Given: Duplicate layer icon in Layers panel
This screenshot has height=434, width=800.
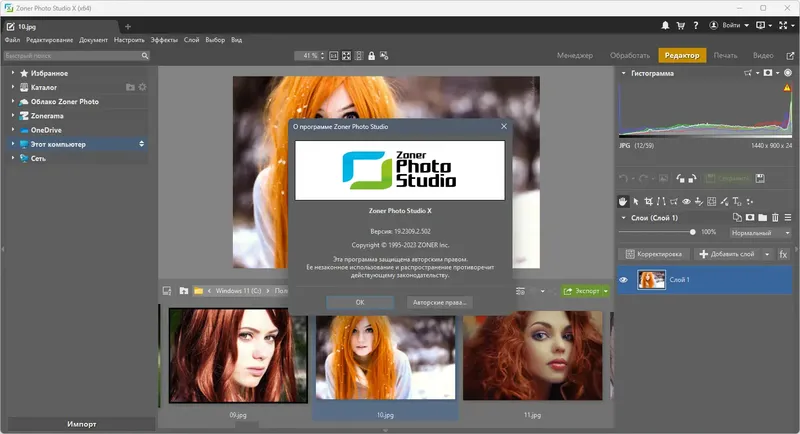Looking at the screenshot, I should click(x=737, y=217).
